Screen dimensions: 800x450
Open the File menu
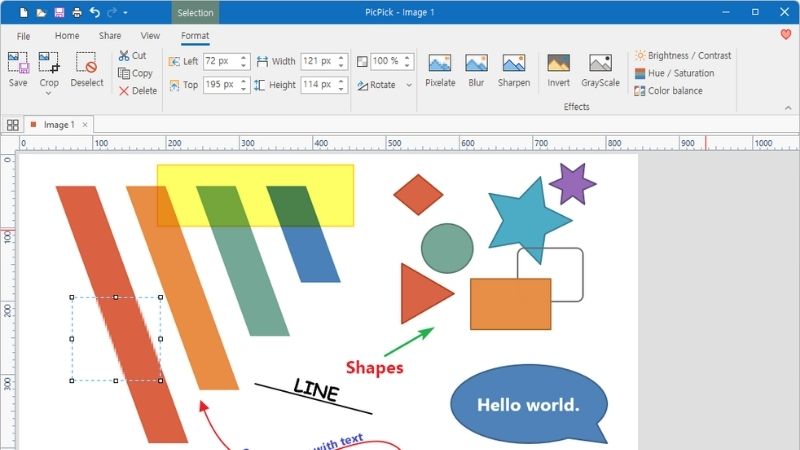(23, 36)
